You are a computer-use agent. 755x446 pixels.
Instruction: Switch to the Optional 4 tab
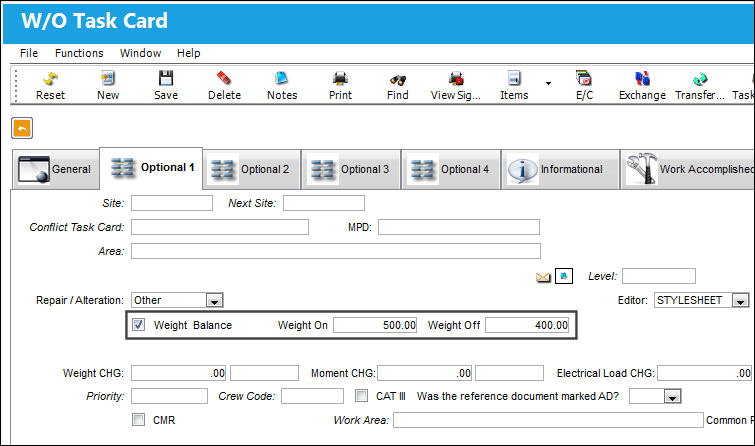tap(451, 169)
